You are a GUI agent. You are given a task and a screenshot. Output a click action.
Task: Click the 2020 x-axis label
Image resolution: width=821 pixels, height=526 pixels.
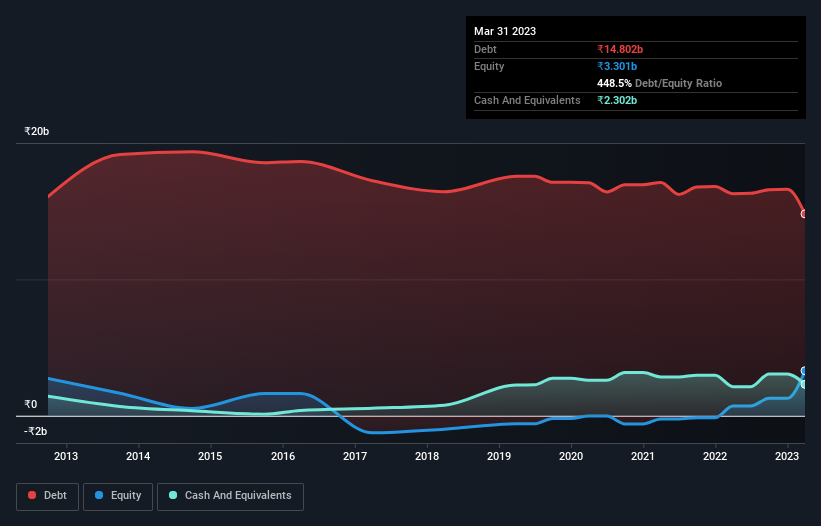coord(571,456)
